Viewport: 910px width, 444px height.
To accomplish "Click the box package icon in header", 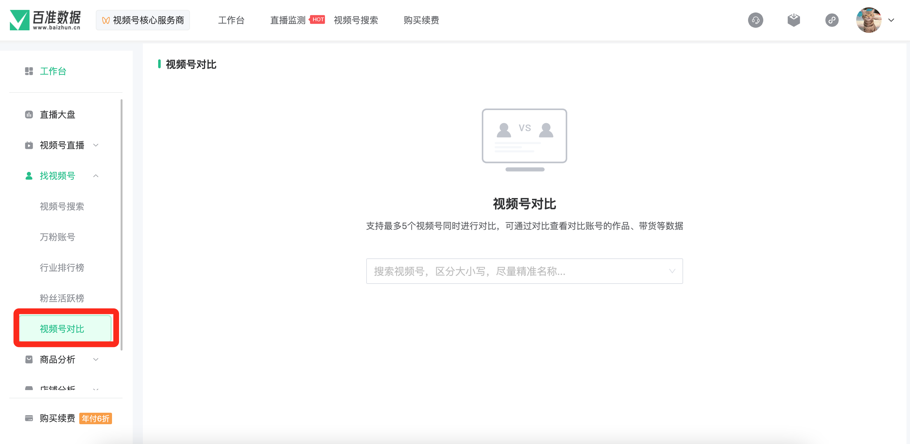I will [x=793, y=20].
